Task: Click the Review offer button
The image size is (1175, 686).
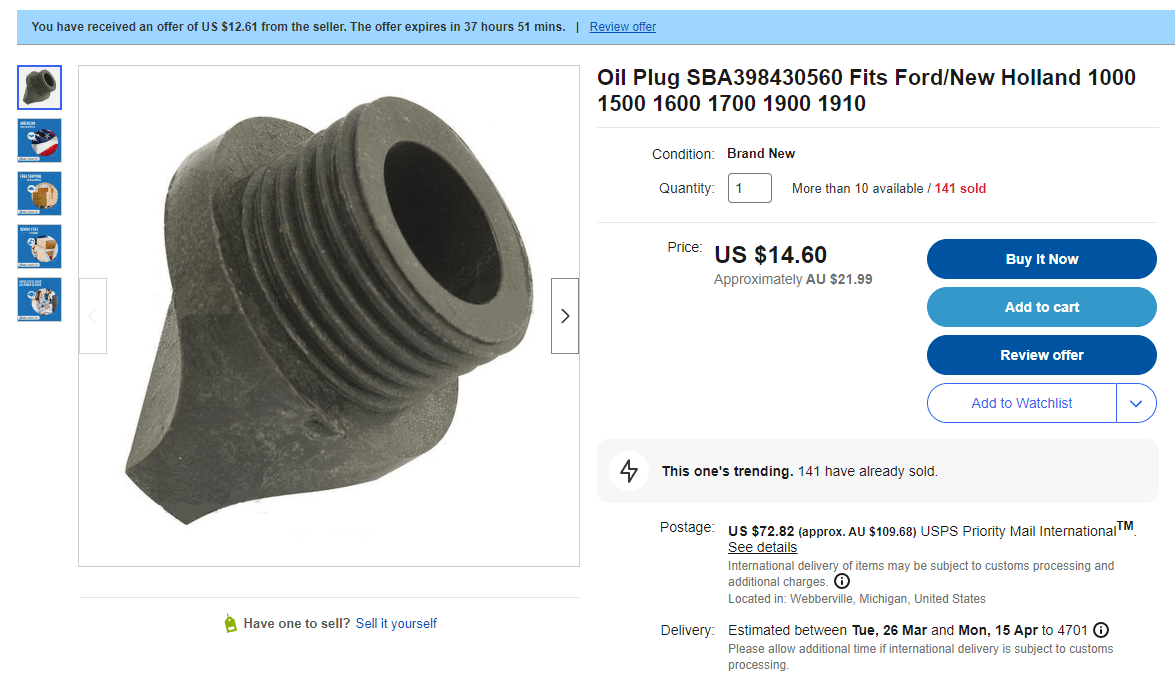Action: (x=1041, y=355)
